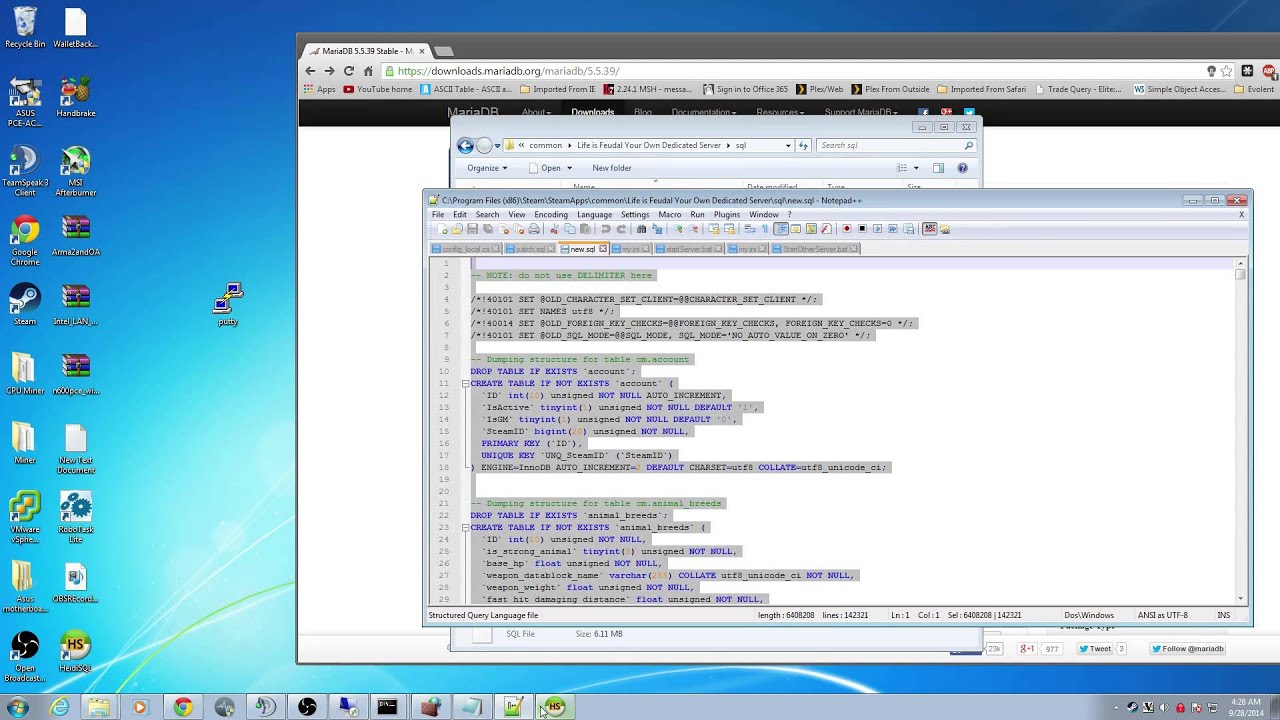Click the Explorer refresh icon beside address bar
Viewport: 1280px width, 720px height.
803,145
